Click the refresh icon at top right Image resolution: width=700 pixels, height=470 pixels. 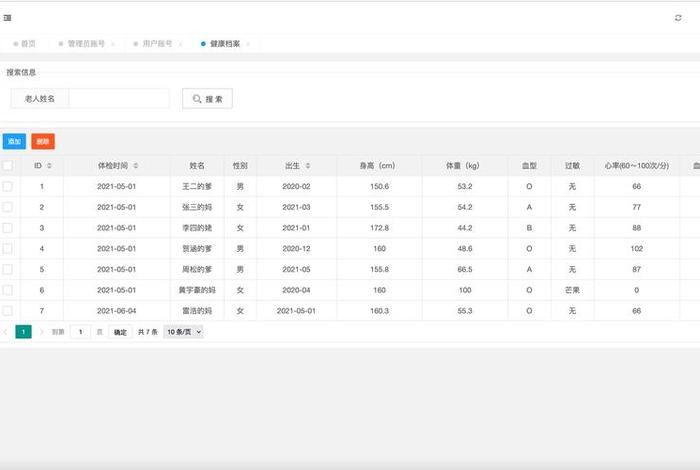point(678,18)
